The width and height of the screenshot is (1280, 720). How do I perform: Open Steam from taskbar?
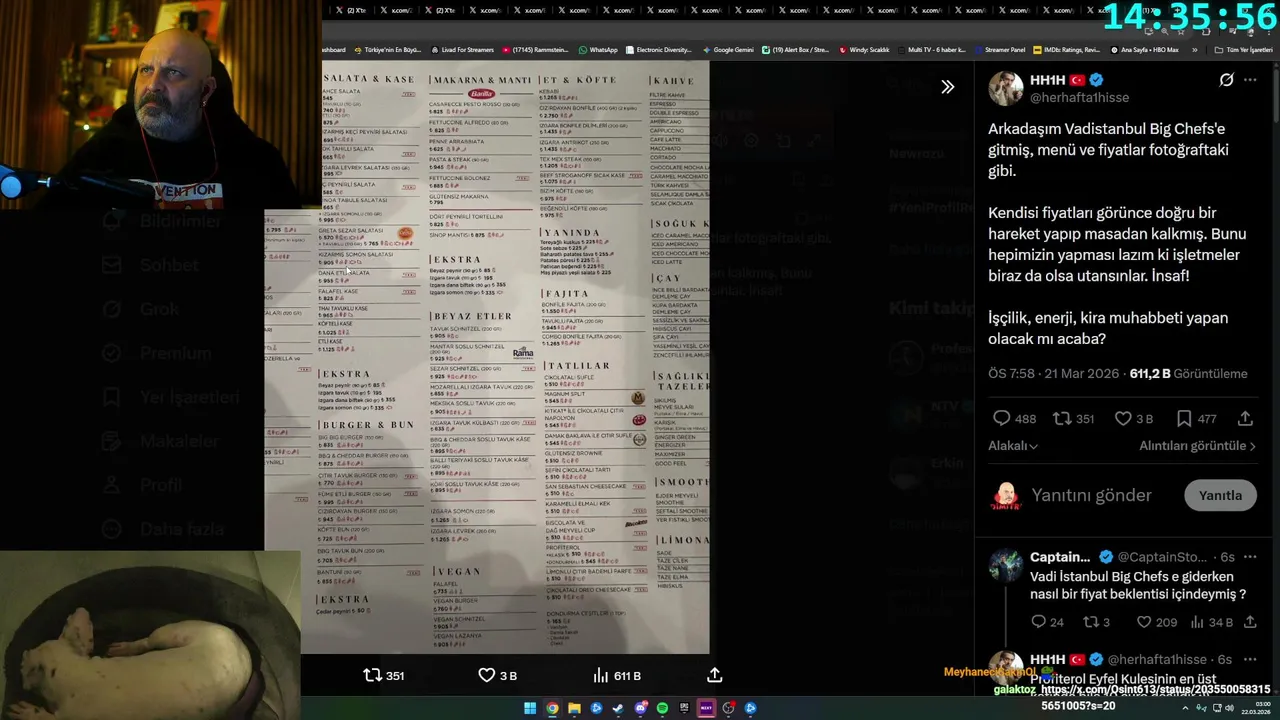[x=618, y=708]
